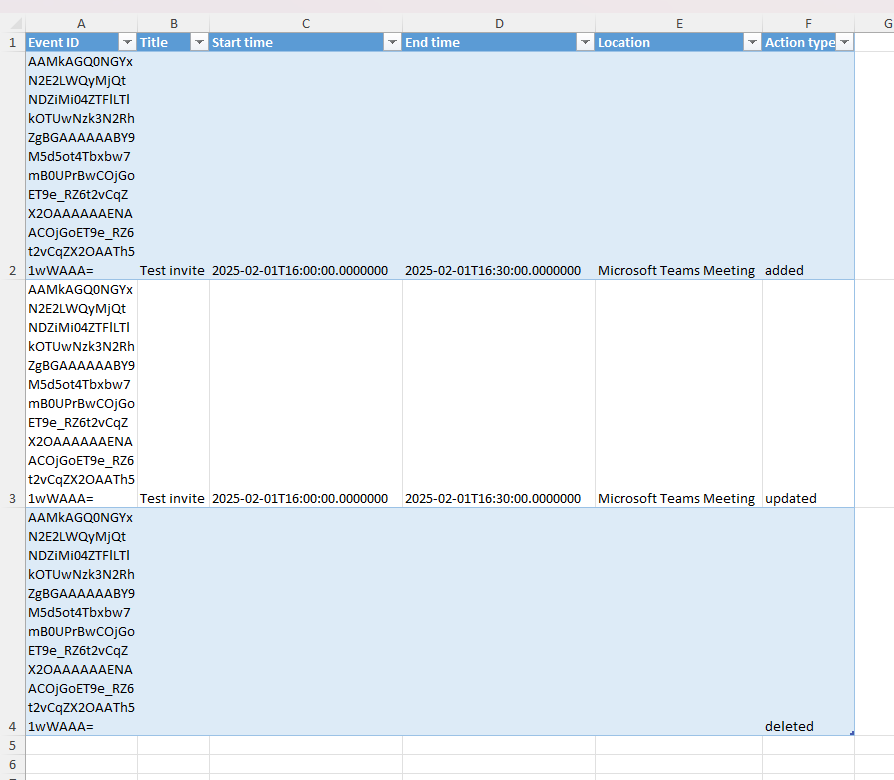Select row 2 header
The image size is (894, 780).
(x=13, y=165)
